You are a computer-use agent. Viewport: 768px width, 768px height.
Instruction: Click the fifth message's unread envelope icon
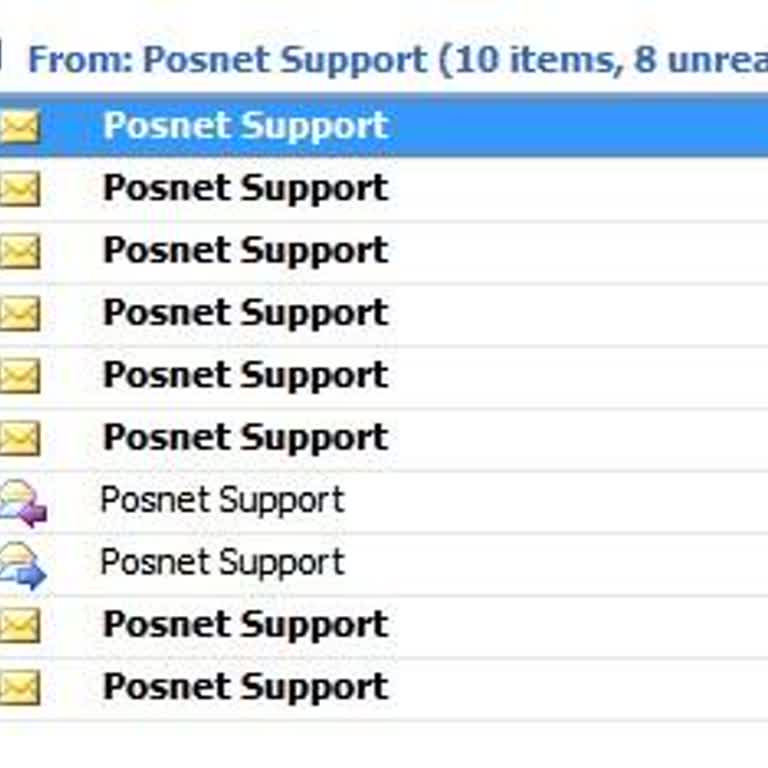click(20, 376)
